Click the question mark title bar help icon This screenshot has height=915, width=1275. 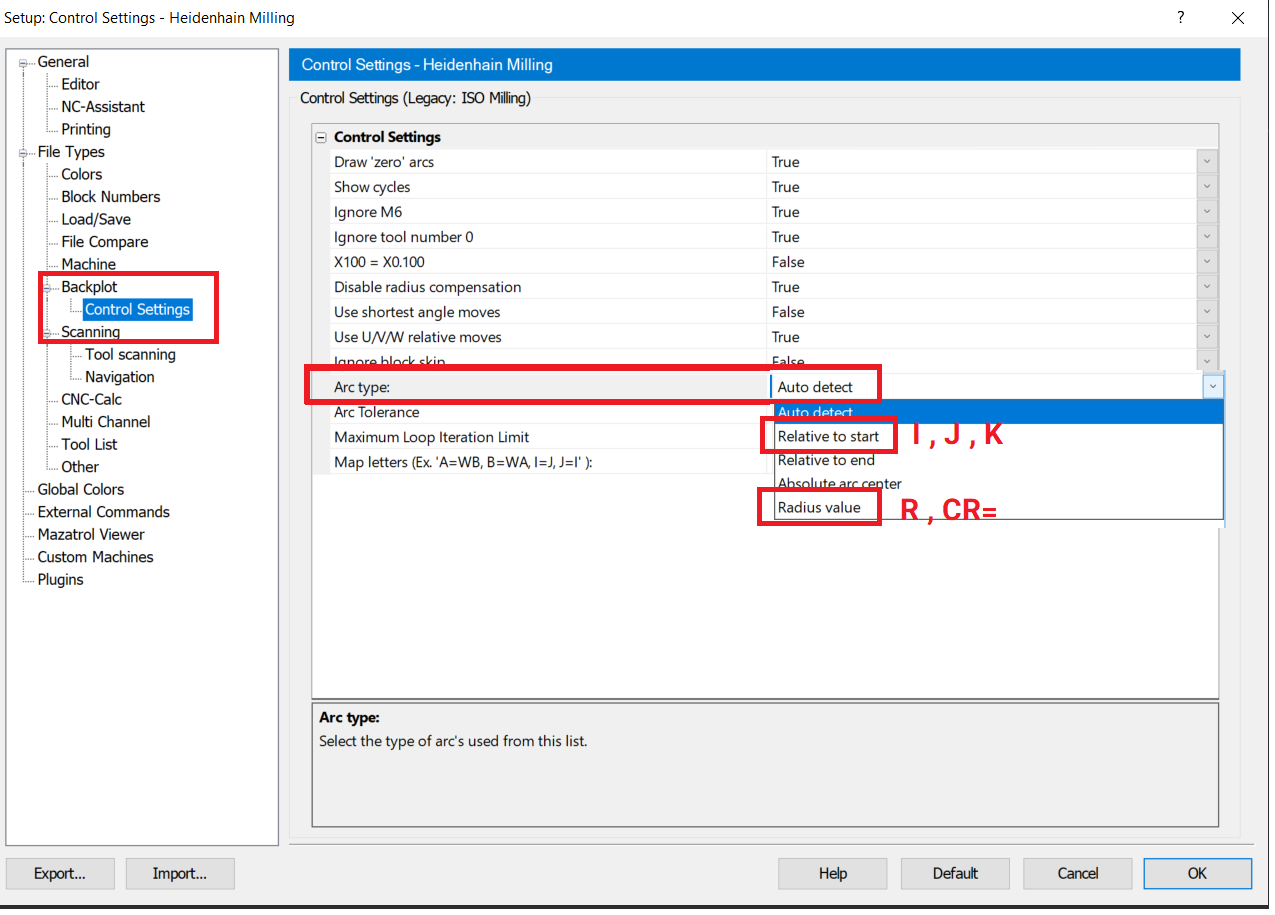[1181, 17]
